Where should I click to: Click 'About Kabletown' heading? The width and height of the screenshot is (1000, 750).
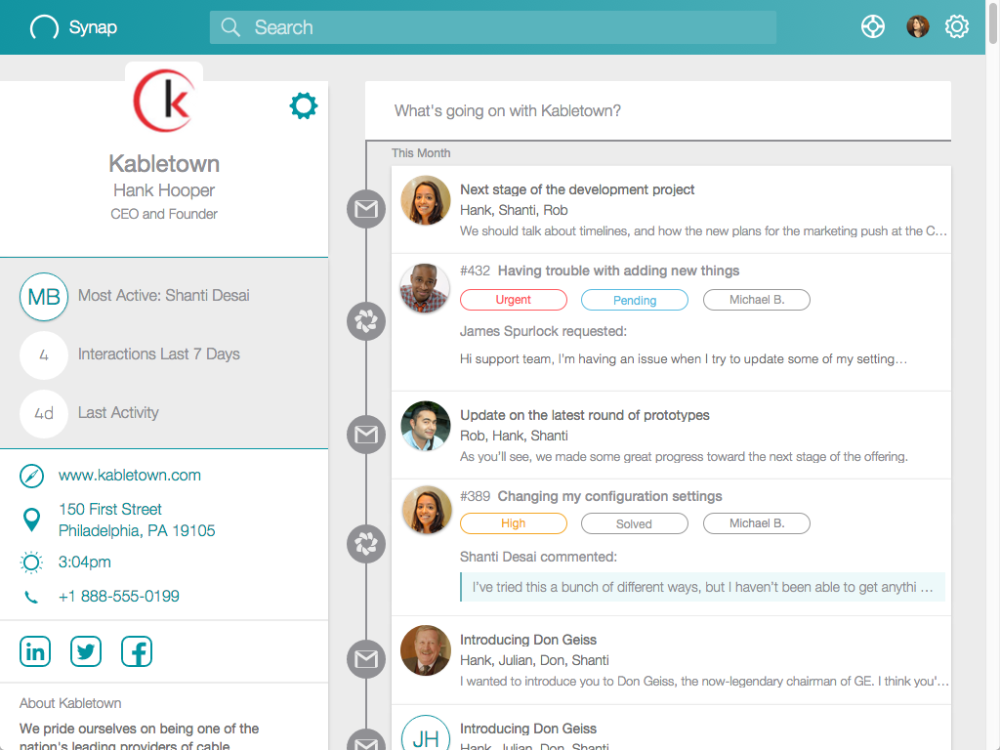[70, 703]
